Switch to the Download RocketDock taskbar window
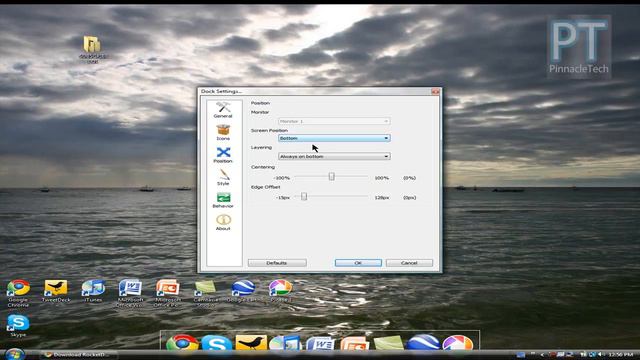The height and width of the screenshot is (360, 640). tap(79, 355)
